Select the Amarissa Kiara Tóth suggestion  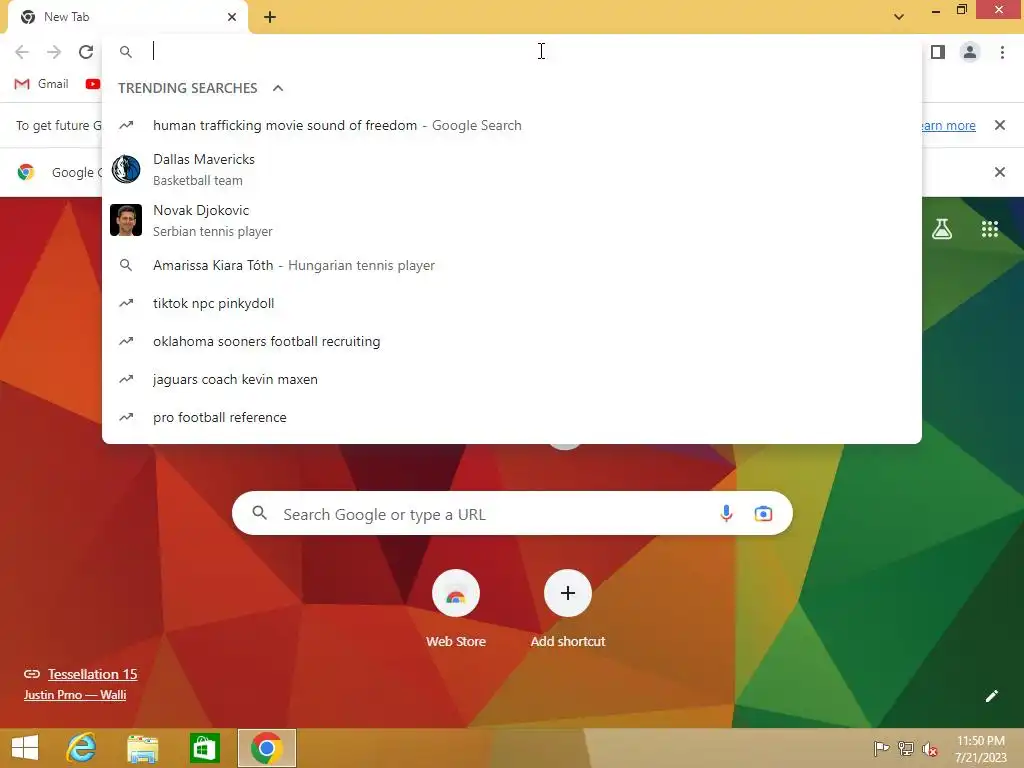[x=512, y=265]
